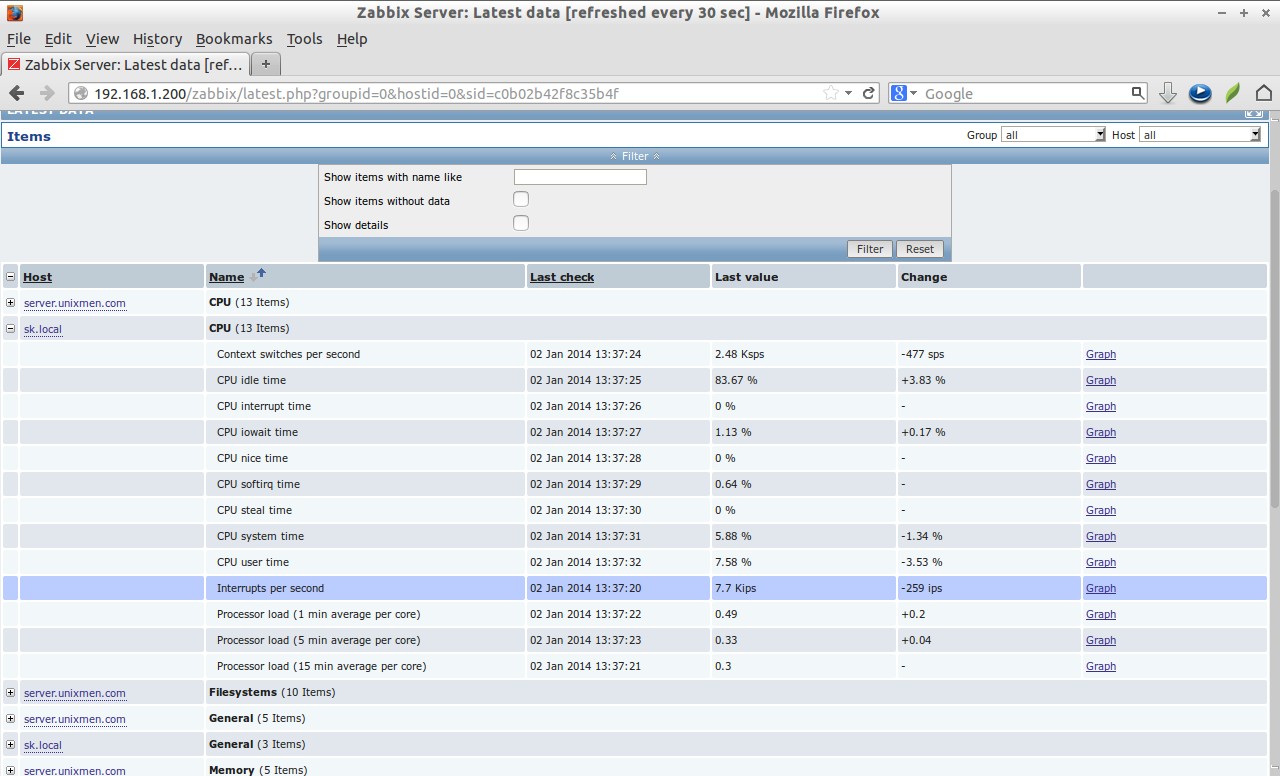The width and height of the screenshot is (1280, 776).
Task: Enable the Show details checkbox
Action: click(x=521, y=223)
